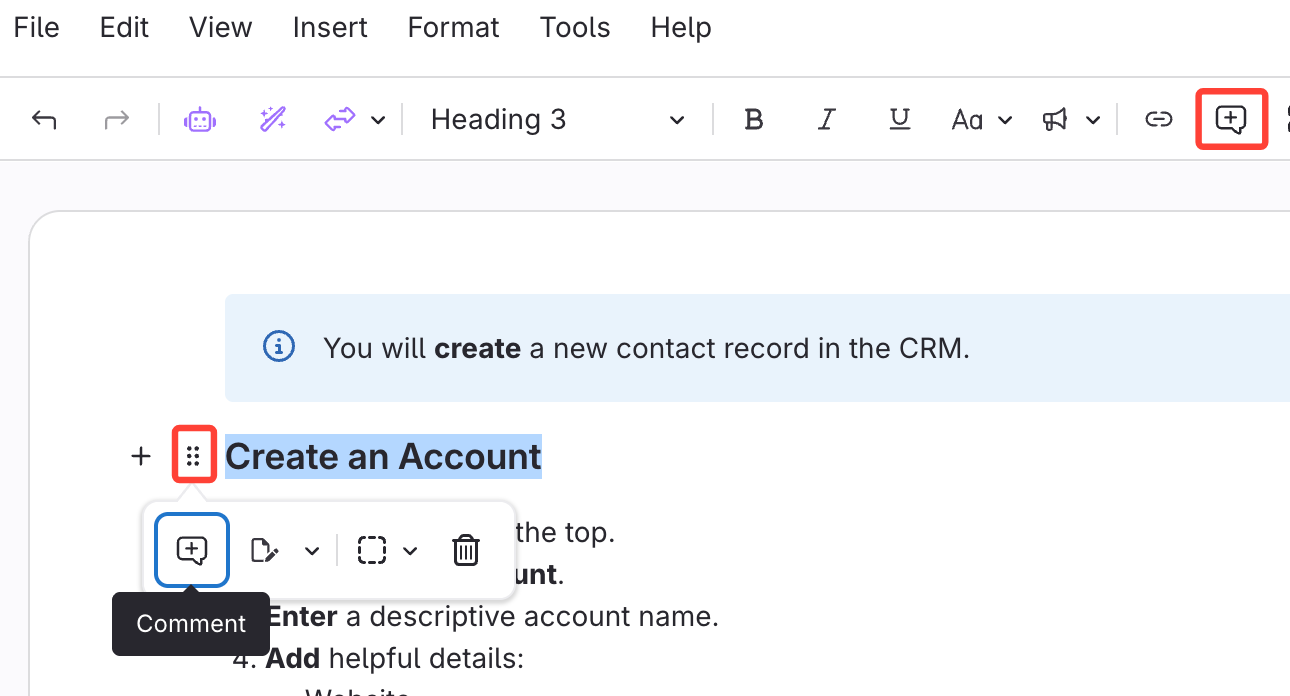This screenshot has width=1290, height=696.
Task: Click the trash icon to delete block
Action: pyautogui.click(x=466, y=550)
